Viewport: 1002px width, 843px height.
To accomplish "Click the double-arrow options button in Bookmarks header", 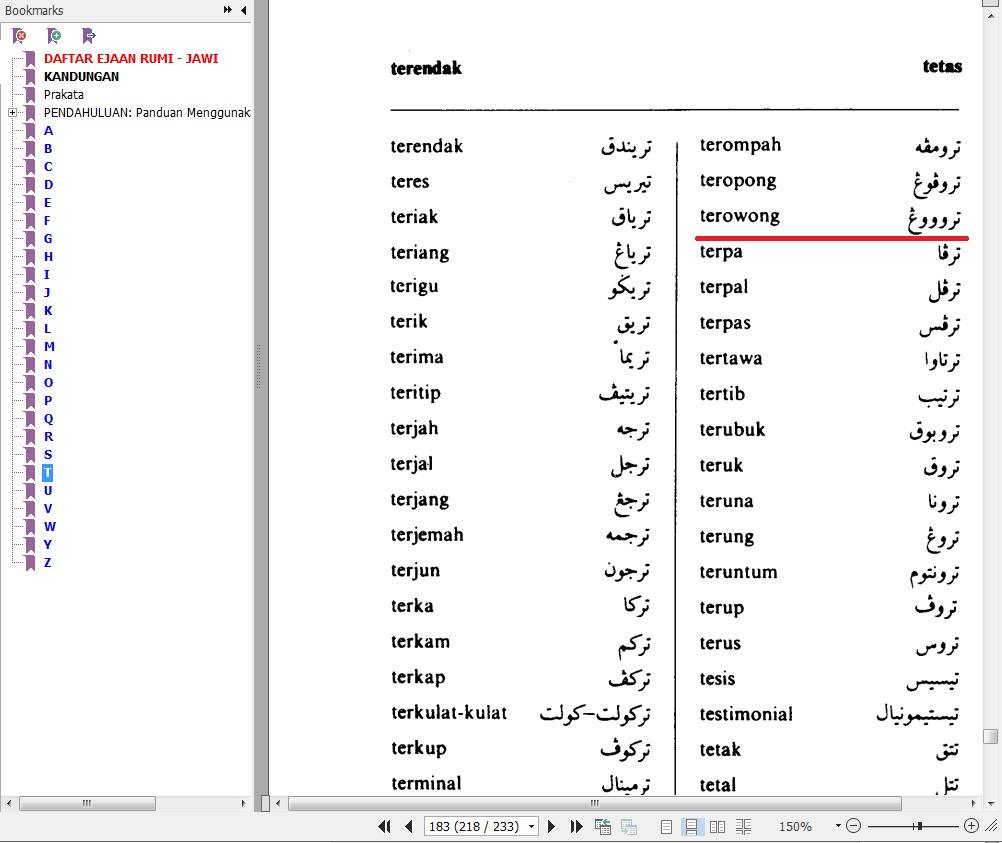I will pos(227,10).
